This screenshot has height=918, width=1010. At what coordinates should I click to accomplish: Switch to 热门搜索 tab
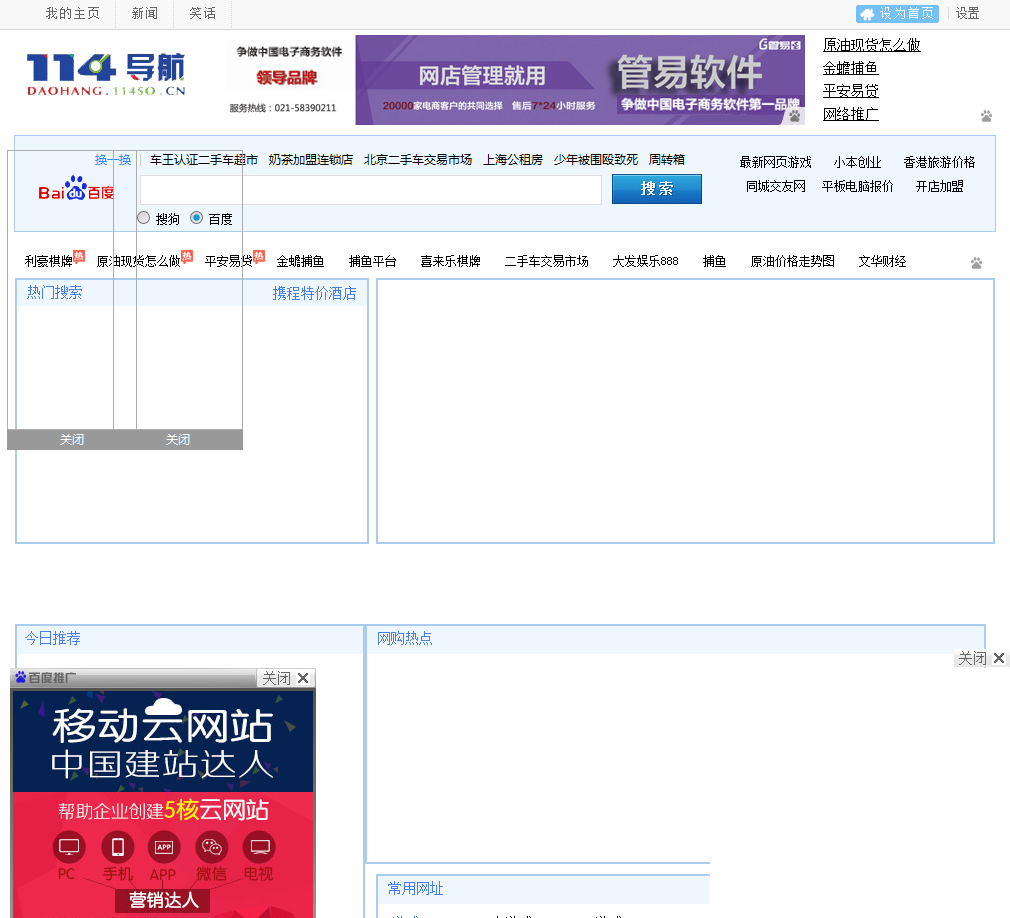55,292
